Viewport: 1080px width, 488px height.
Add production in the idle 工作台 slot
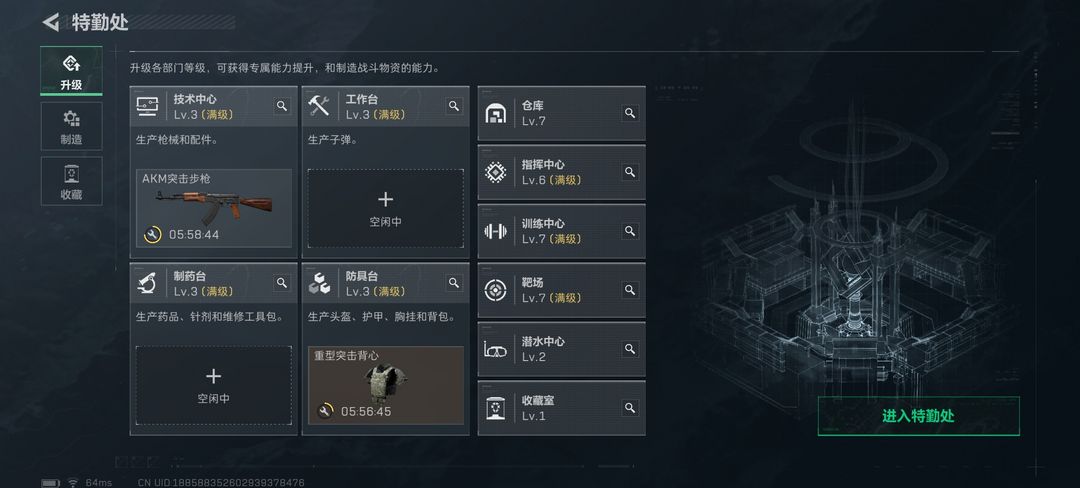tap(385, 209)
